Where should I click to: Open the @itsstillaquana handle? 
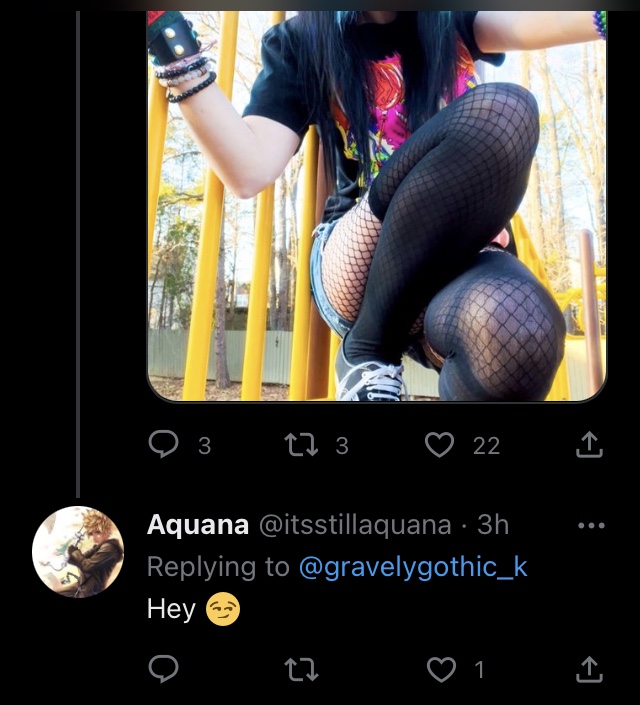[355, 525]
